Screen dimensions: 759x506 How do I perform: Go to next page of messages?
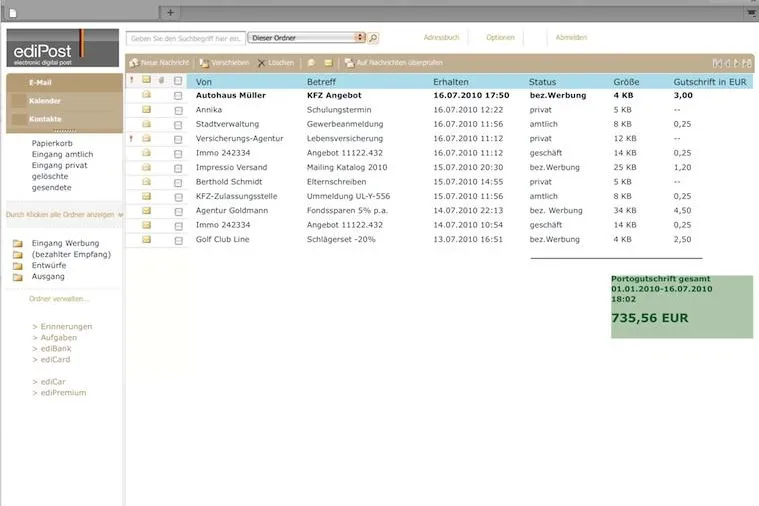737,63
